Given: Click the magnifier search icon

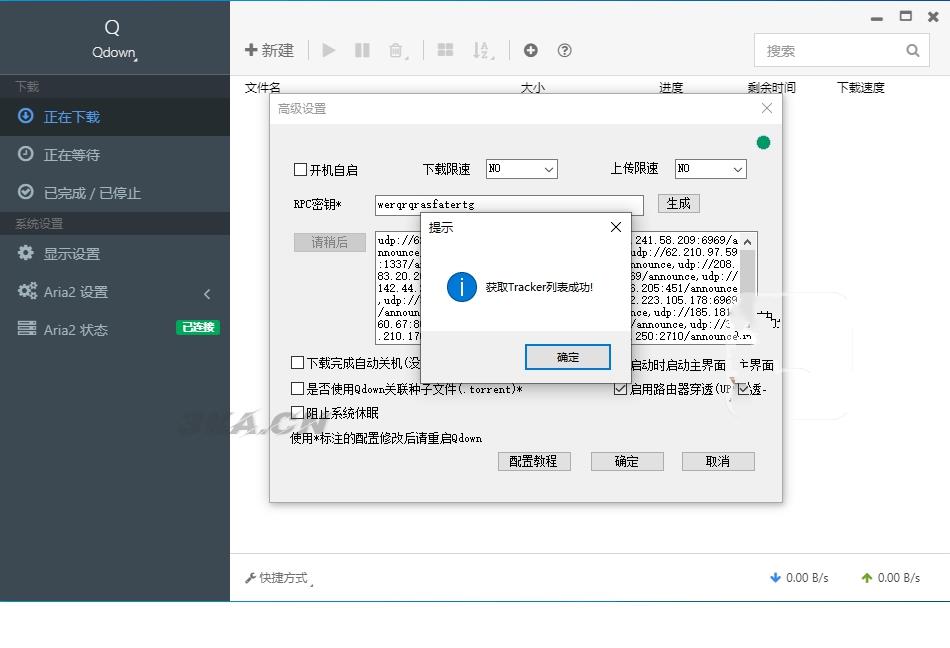Looking at the screenshot, I should (x=913, y=51).
